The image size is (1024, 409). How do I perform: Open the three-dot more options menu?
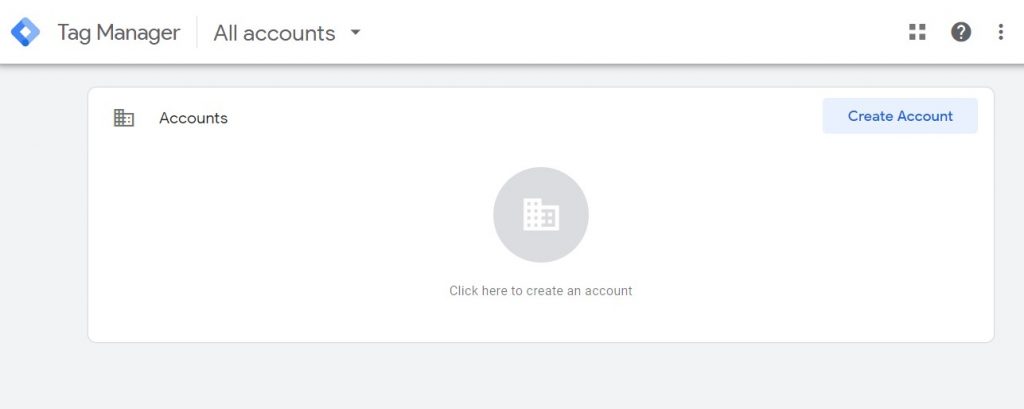point(1000,32)
